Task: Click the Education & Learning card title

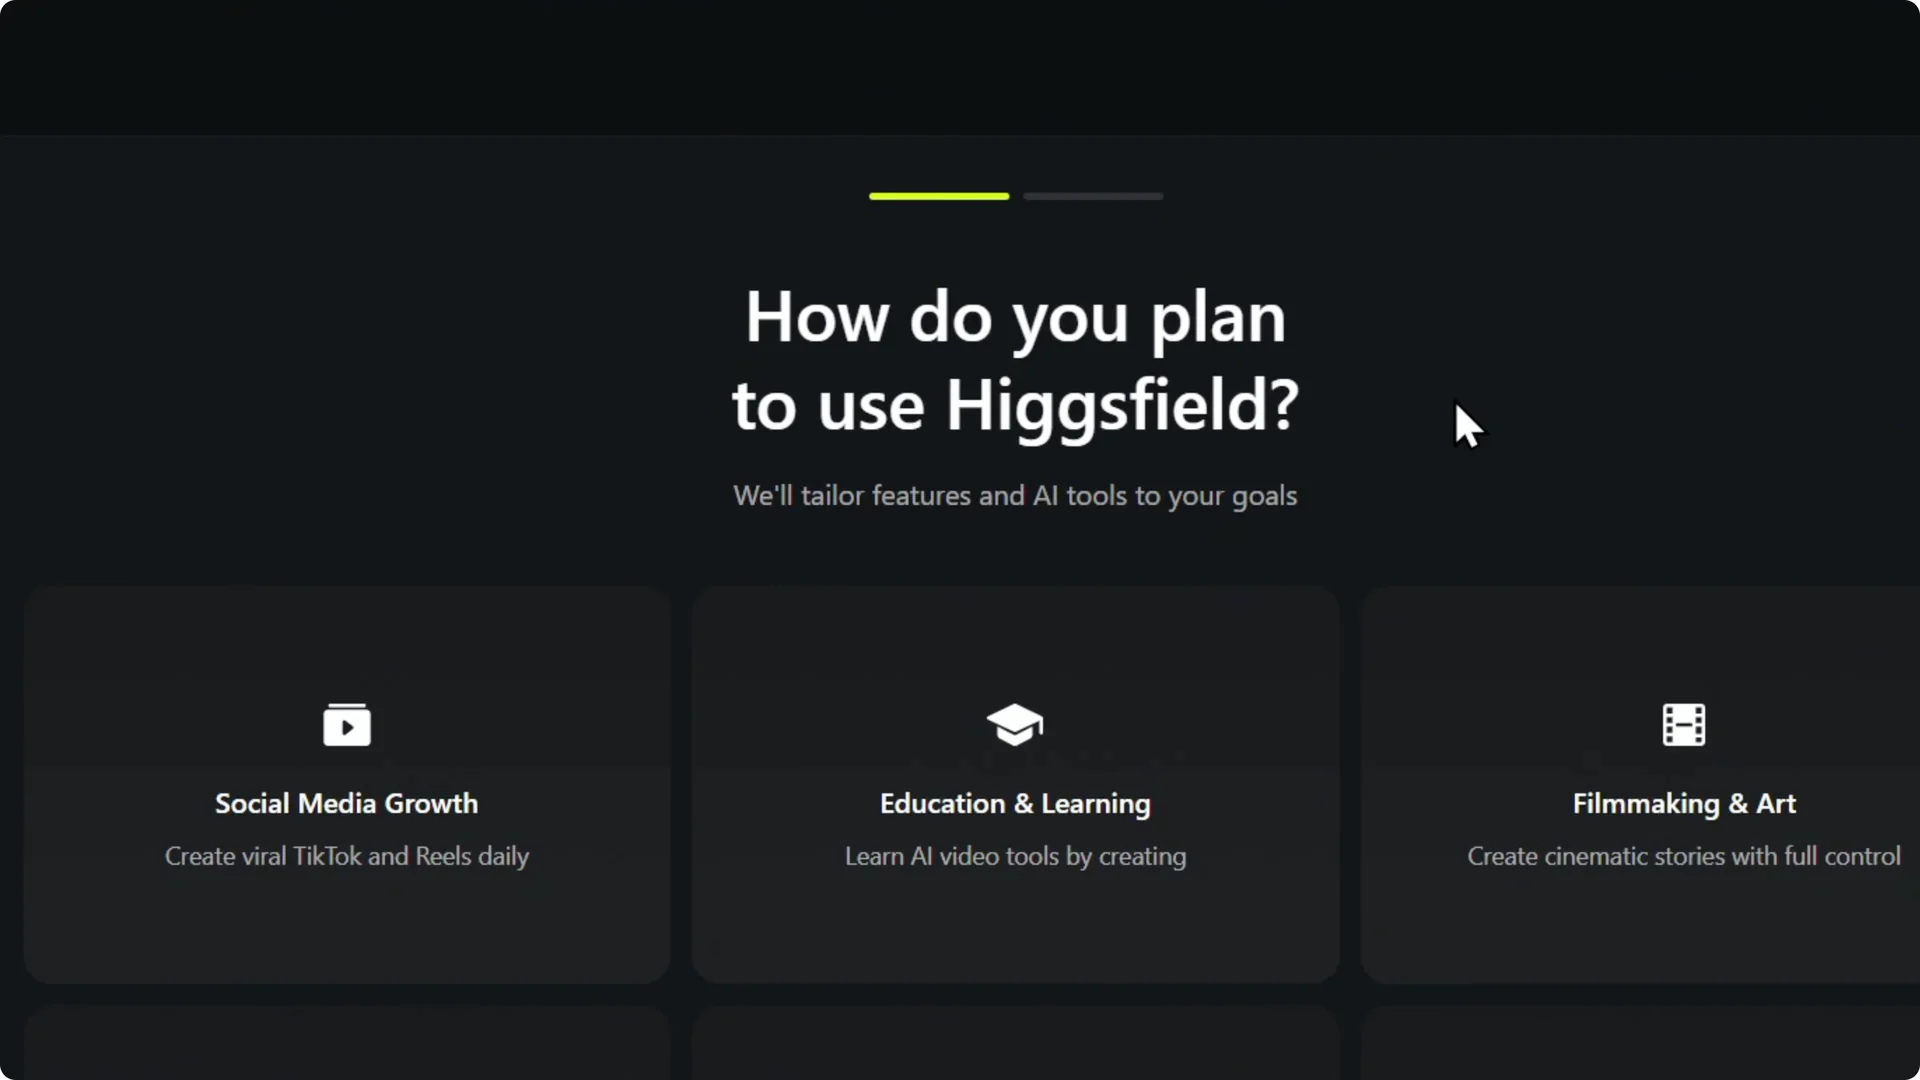Action: pyautogui.click(x=1015, y=803)
